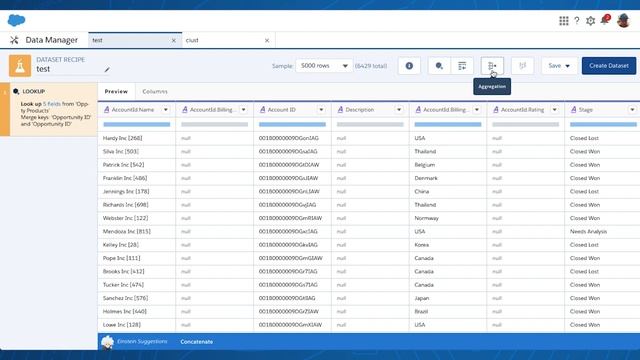640x360 pixels.
Task: Click the text type icon on AccountId.Name column
Action: 107,110
